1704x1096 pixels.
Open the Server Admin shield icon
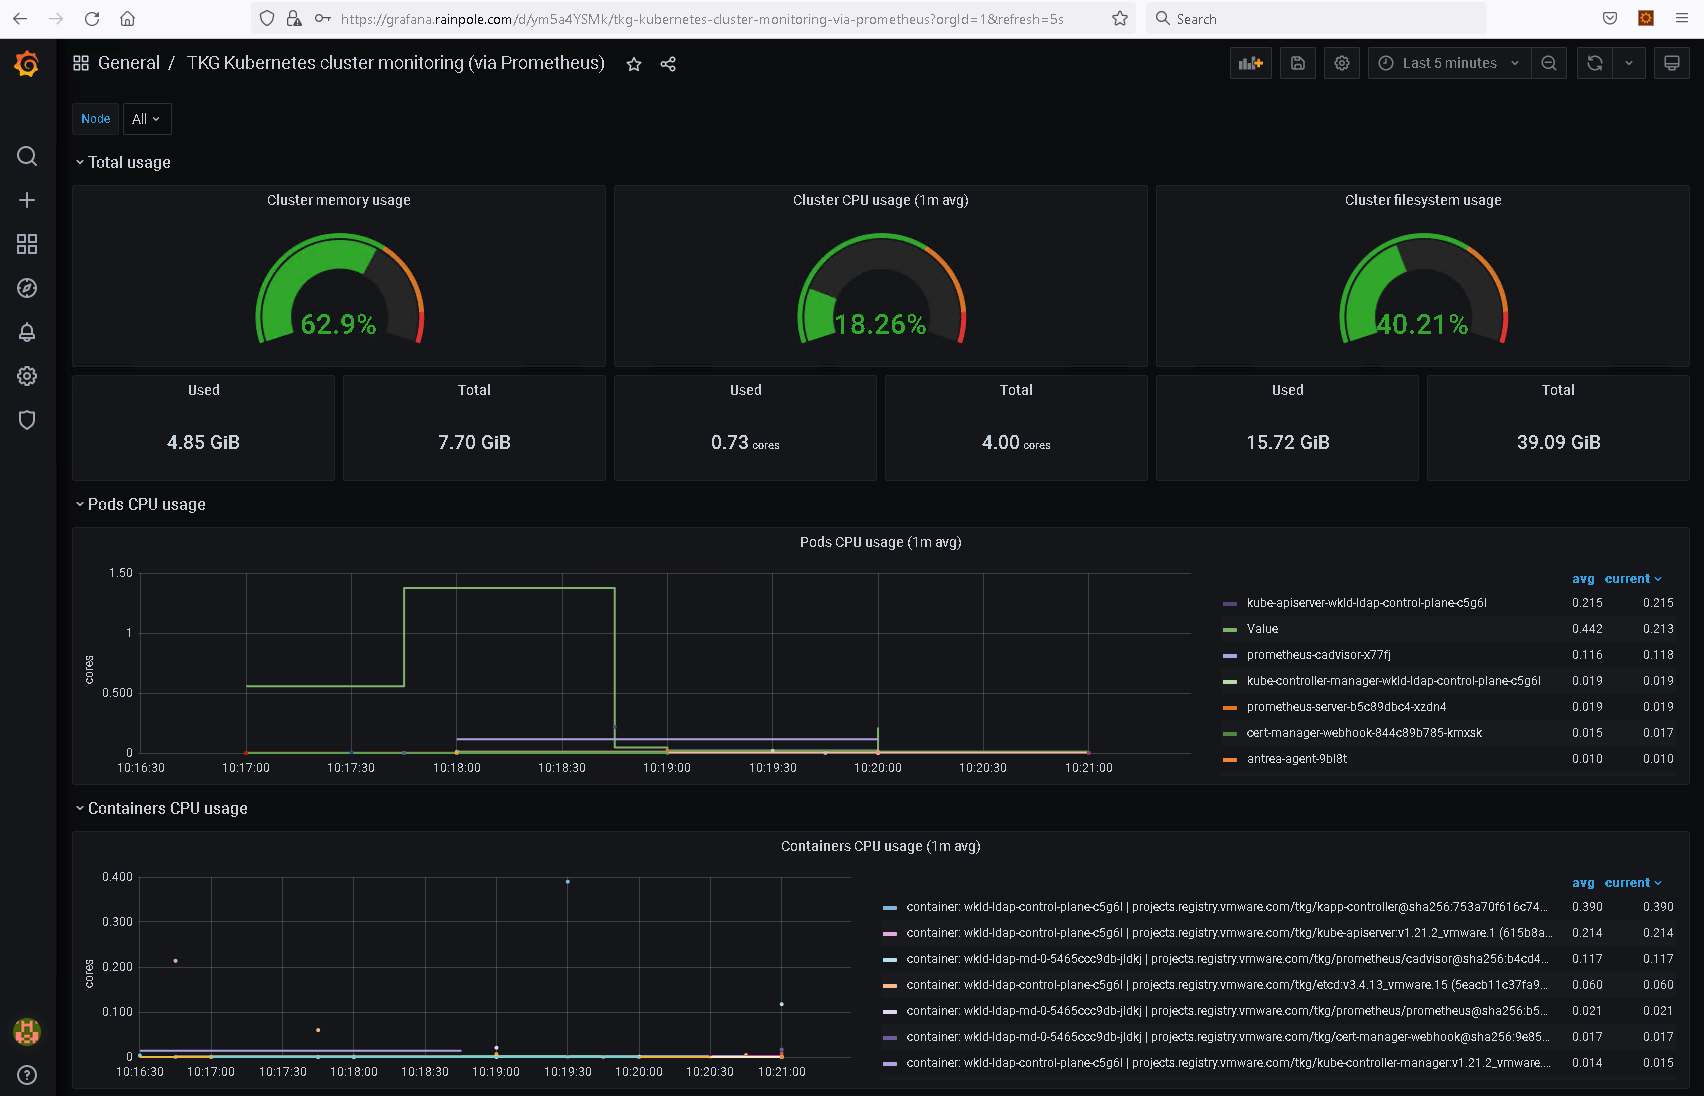[27, 420]
